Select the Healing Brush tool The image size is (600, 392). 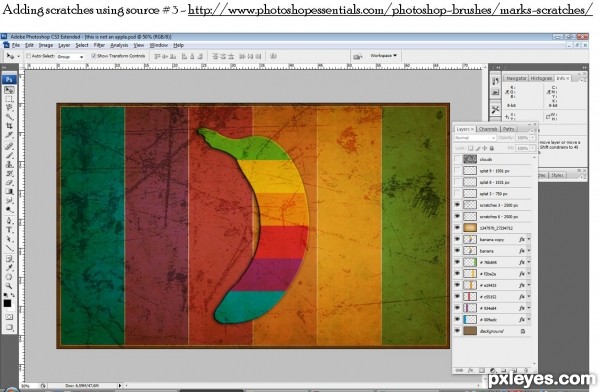coord(9,145)
